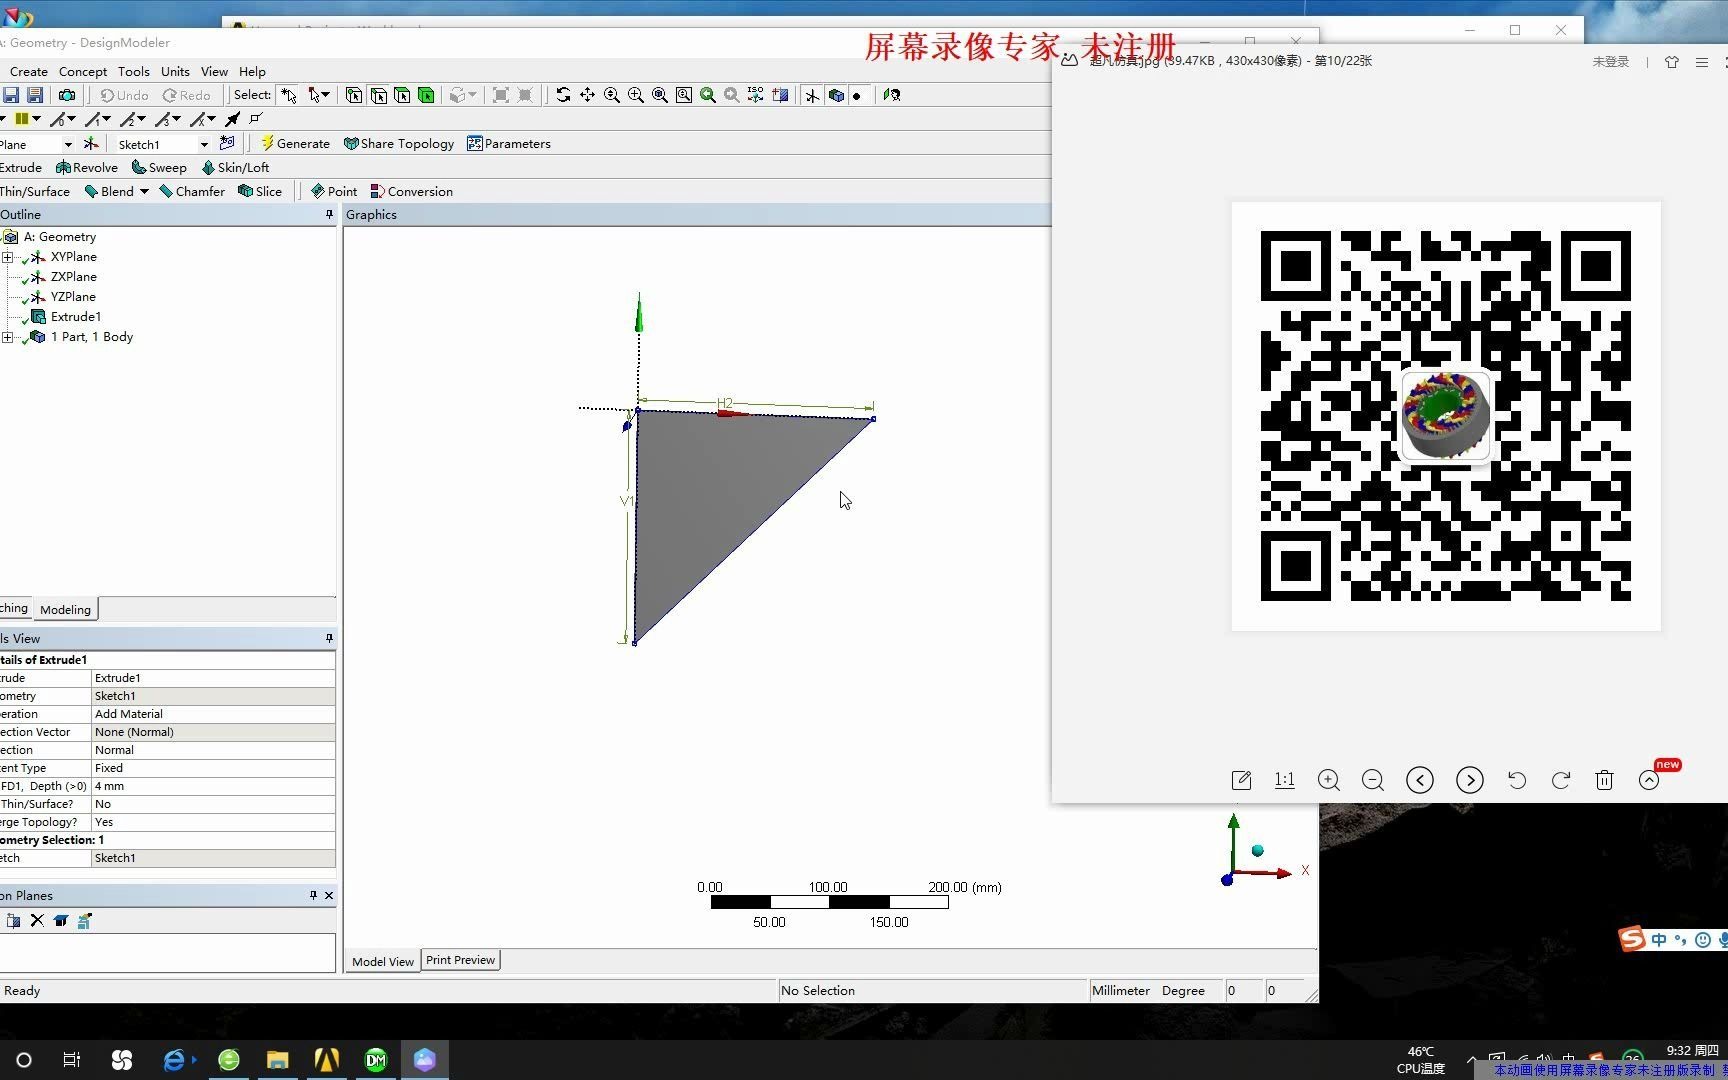Enable the point selection filter
Image resolution: width=1728 pixels, height=1080 pixels.
(x=354, y=95)
